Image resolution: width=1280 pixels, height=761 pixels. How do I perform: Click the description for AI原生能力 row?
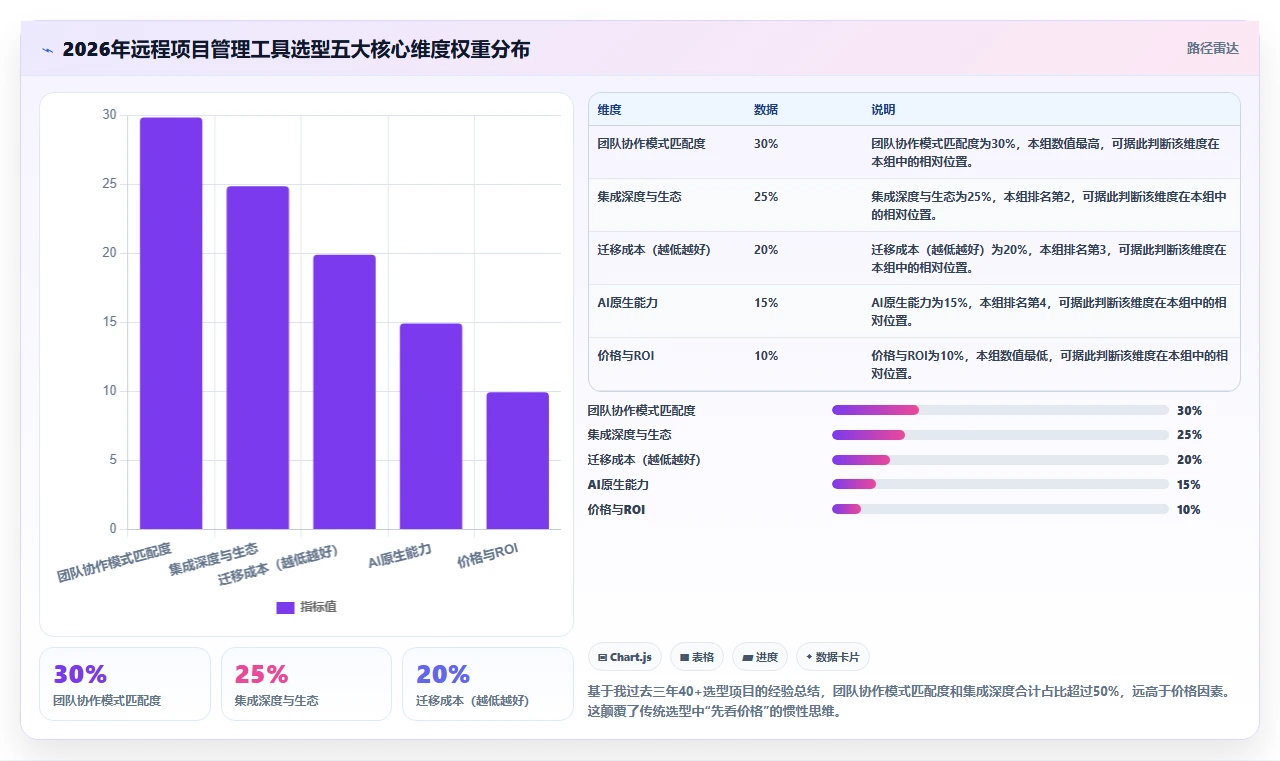1050,312
